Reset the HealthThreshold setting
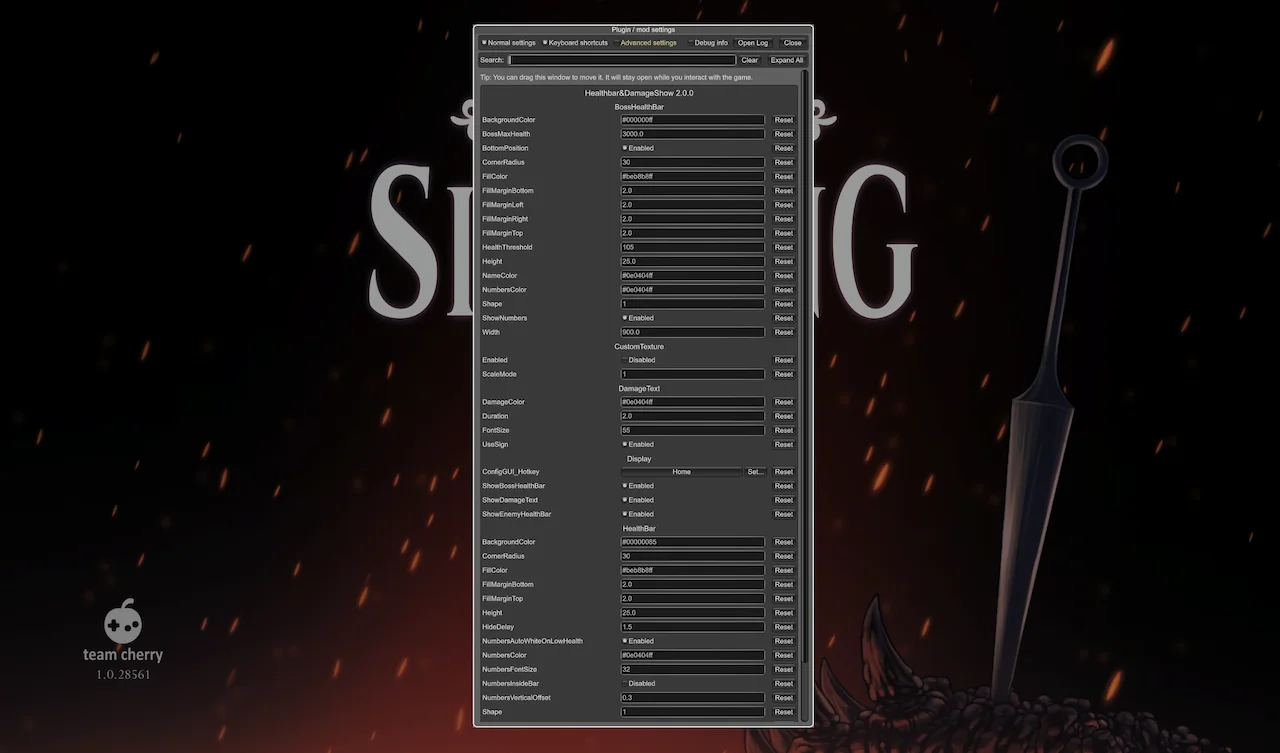 [784, 247]
